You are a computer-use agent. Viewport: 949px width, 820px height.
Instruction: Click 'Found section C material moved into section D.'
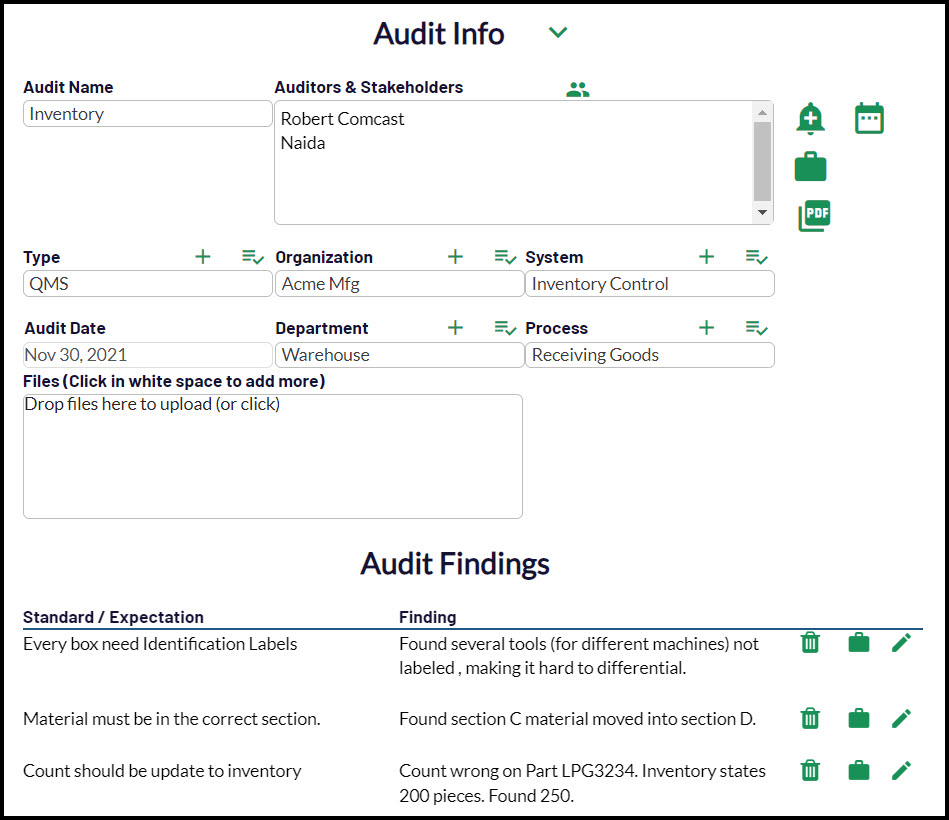pos(577,719)
